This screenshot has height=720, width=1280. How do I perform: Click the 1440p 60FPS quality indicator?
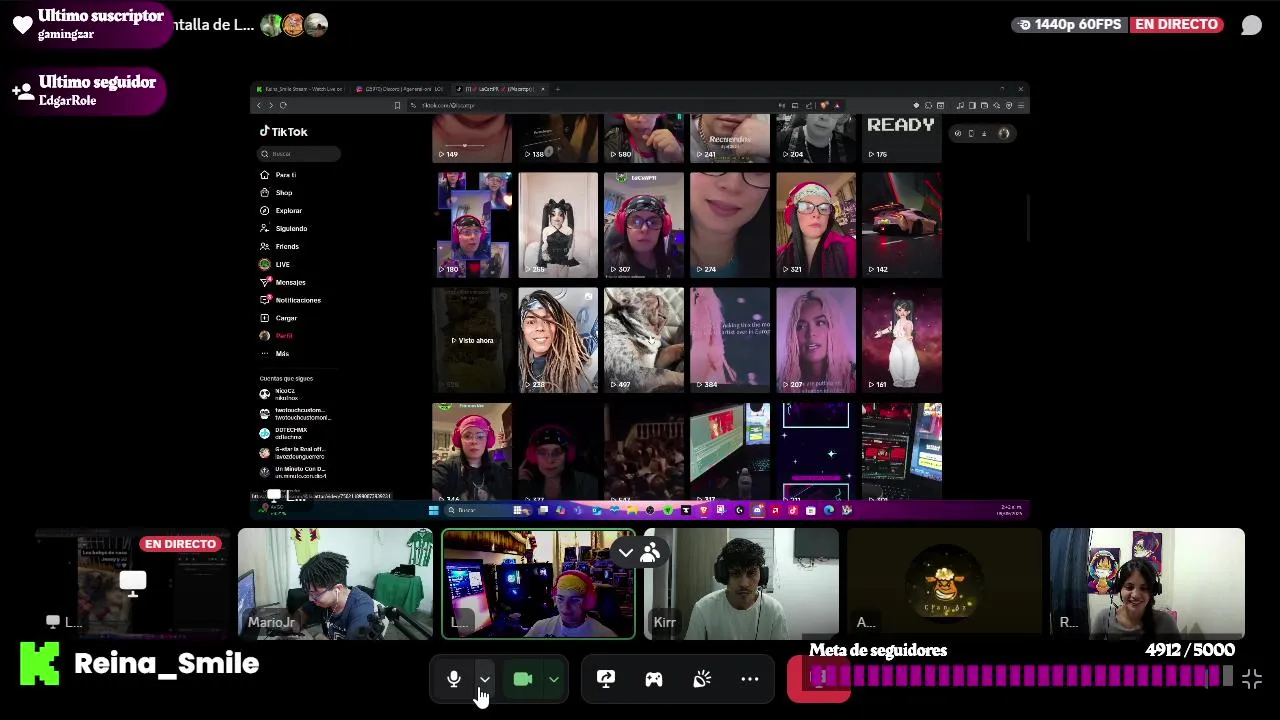[1070, 25]
